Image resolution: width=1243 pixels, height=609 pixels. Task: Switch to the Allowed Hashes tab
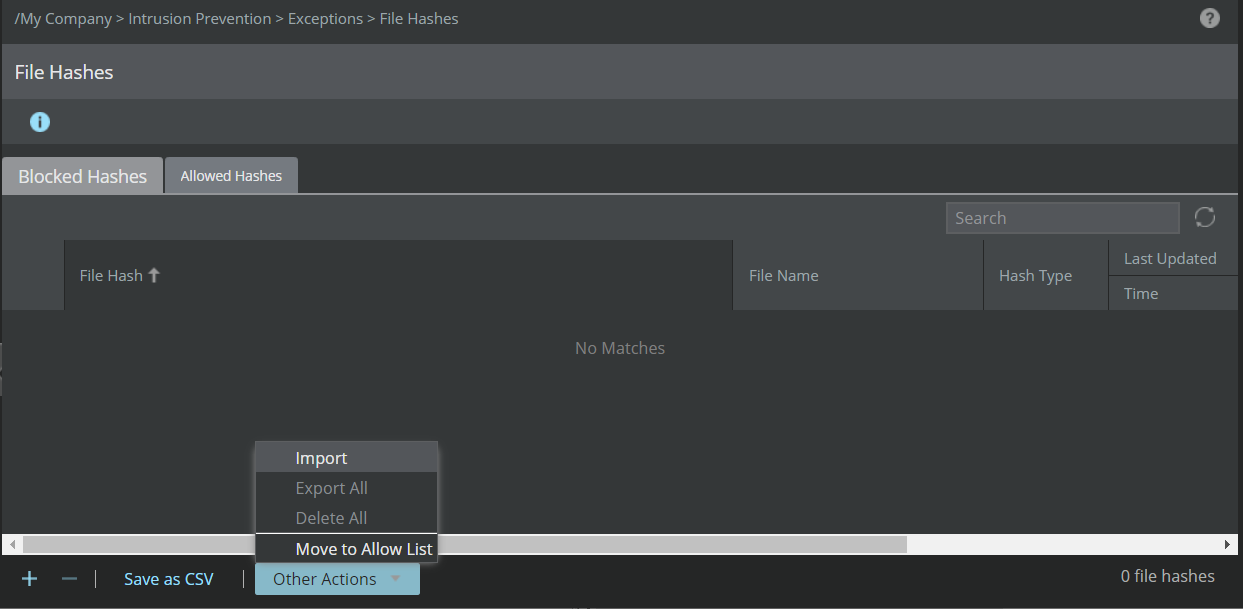tap(231, 176)
